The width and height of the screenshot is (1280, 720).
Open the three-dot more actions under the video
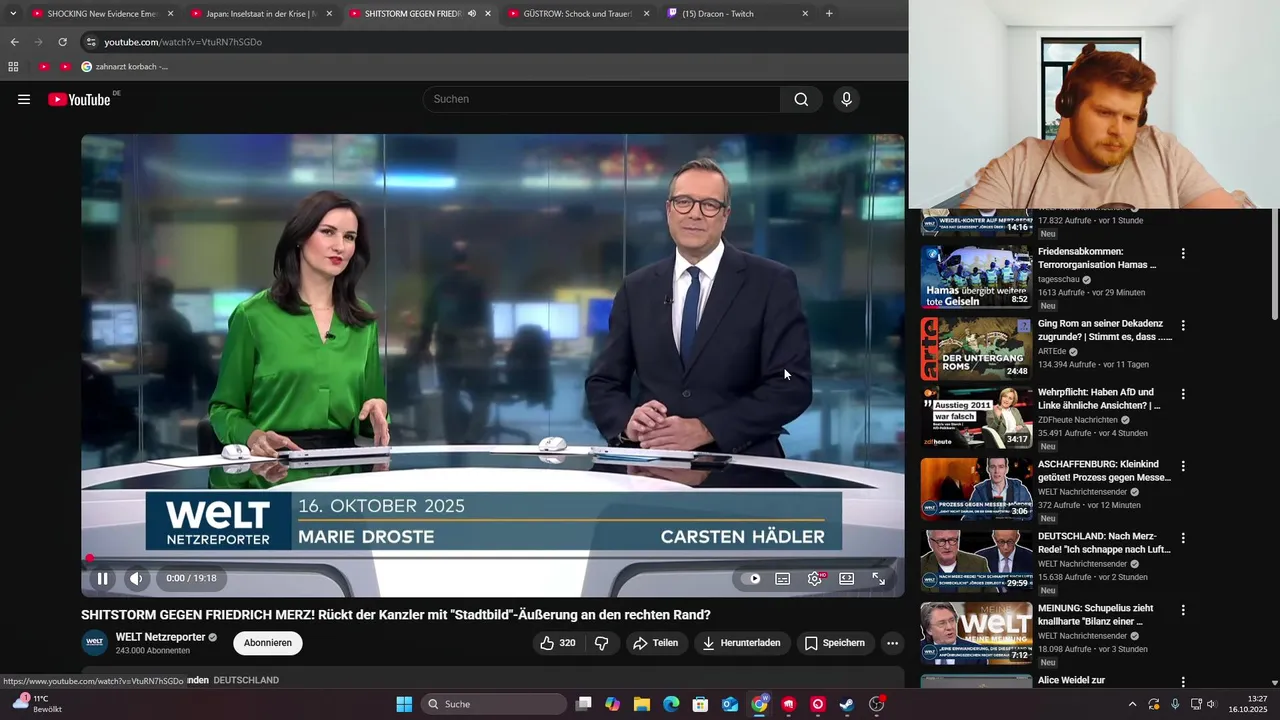892,643
